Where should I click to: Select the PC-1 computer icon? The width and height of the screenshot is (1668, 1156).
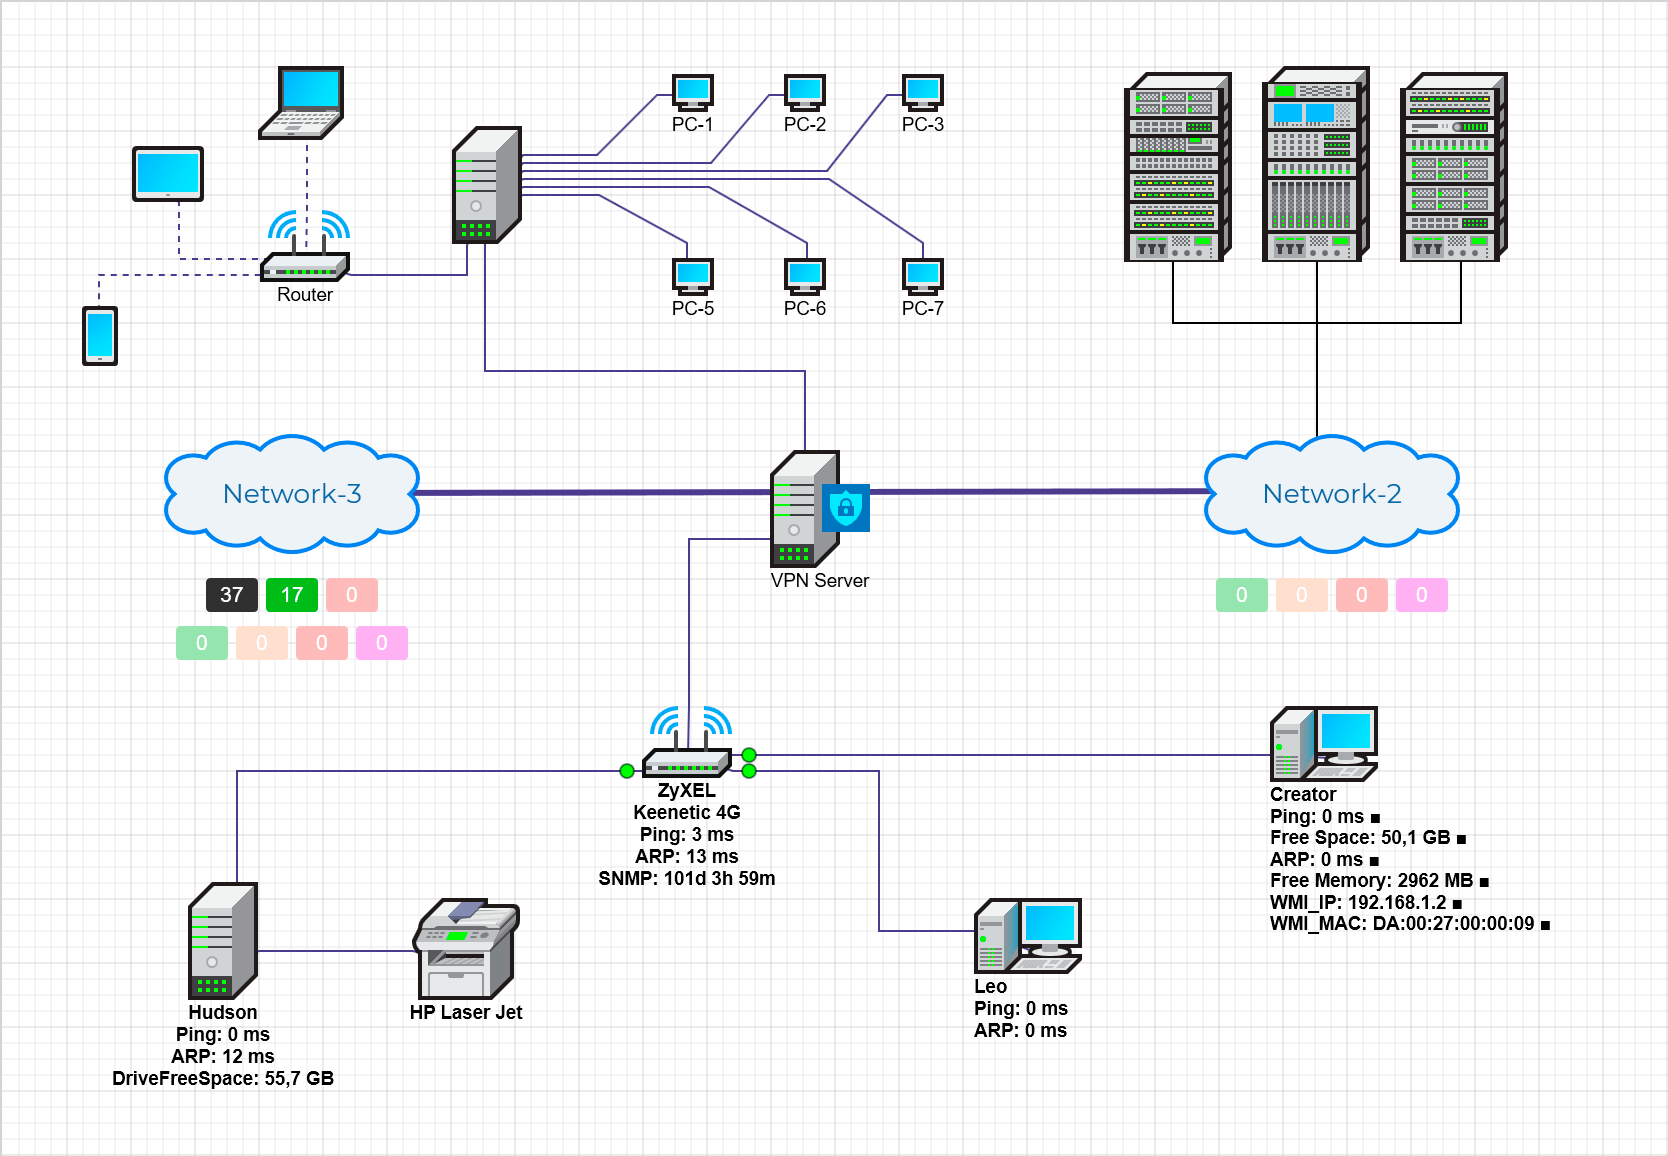pos(692,92)
